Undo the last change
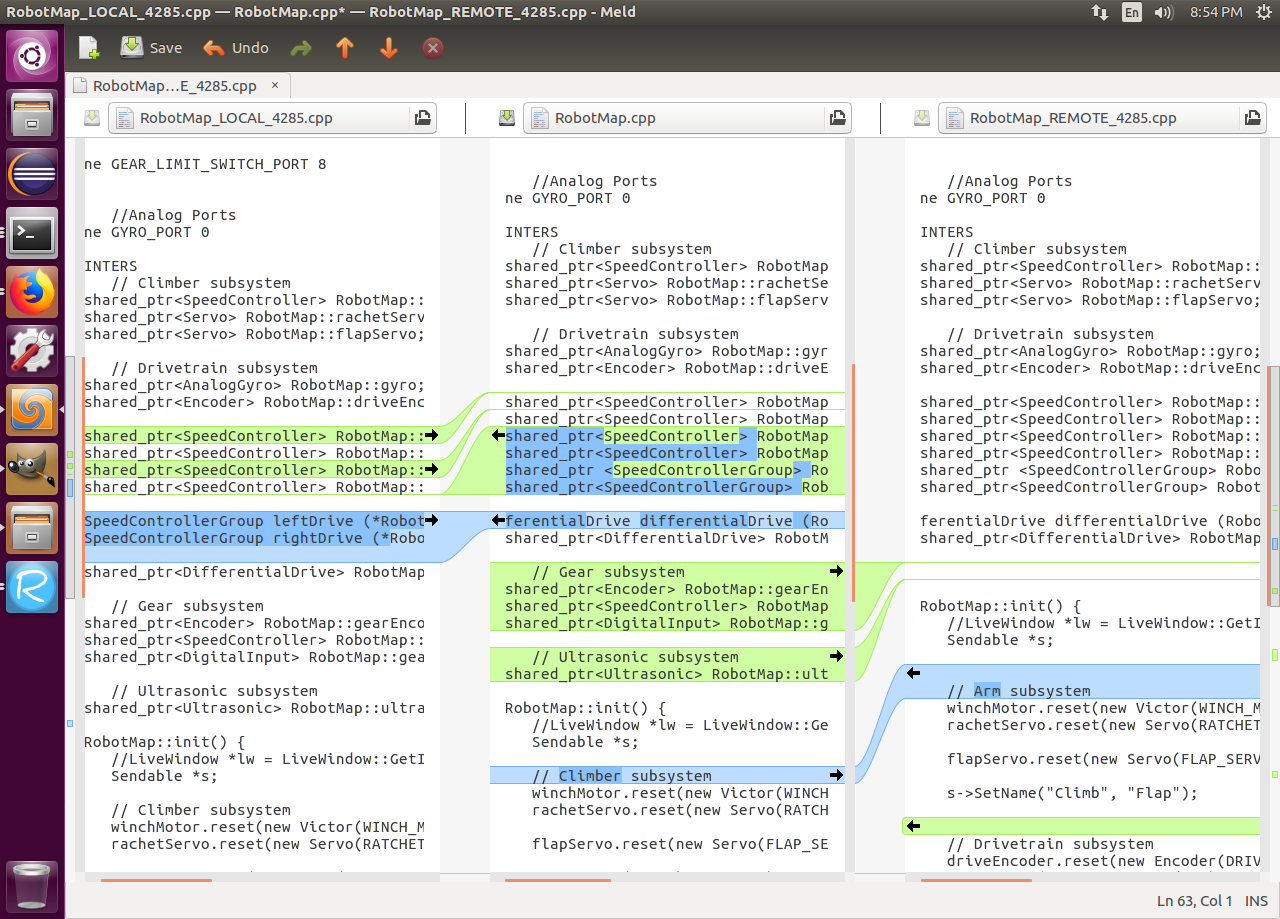 coord(236,47)
